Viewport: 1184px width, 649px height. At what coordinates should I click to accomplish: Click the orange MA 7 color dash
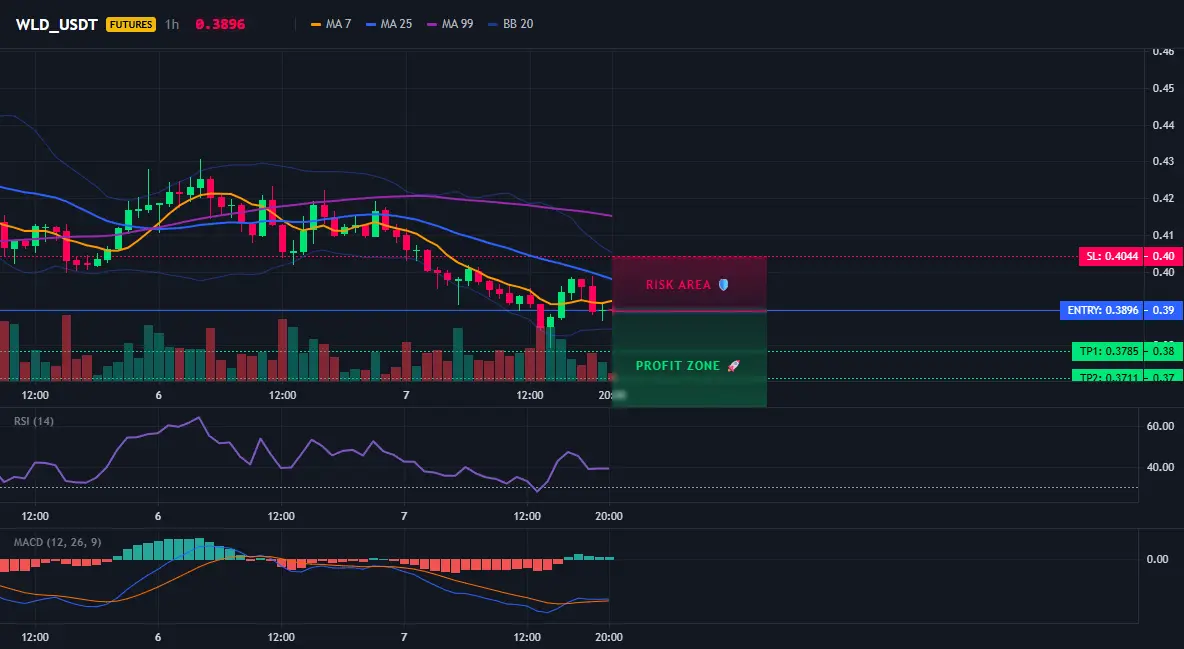tap(316, 24)
